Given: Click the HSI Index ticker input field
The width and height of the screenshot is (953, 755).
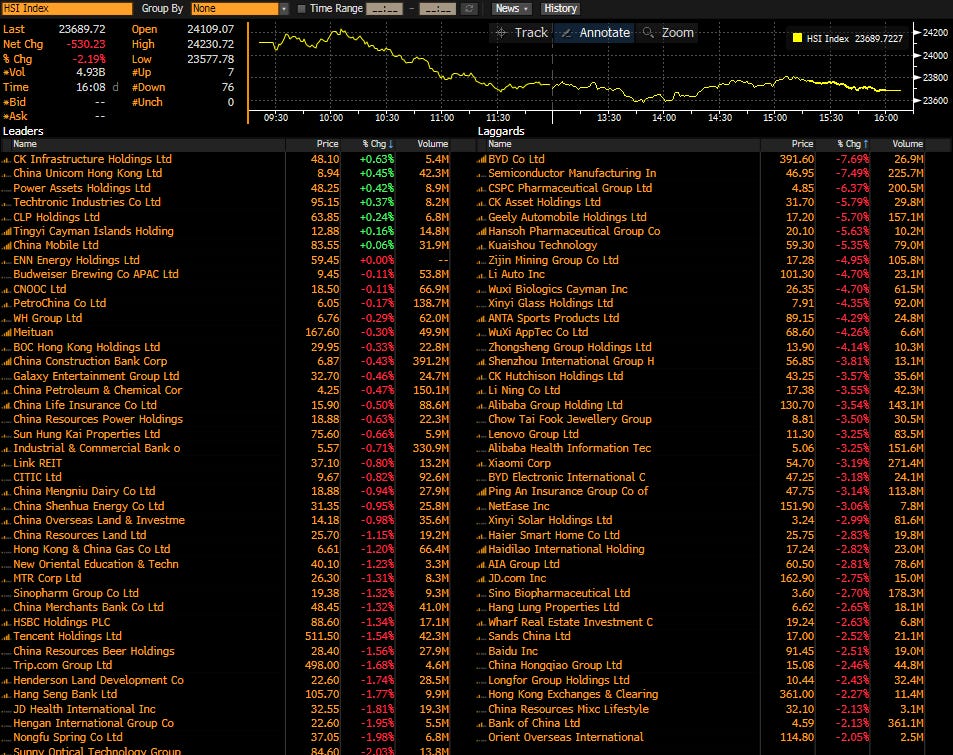Looking at the screenshot, I should [67, 9].
